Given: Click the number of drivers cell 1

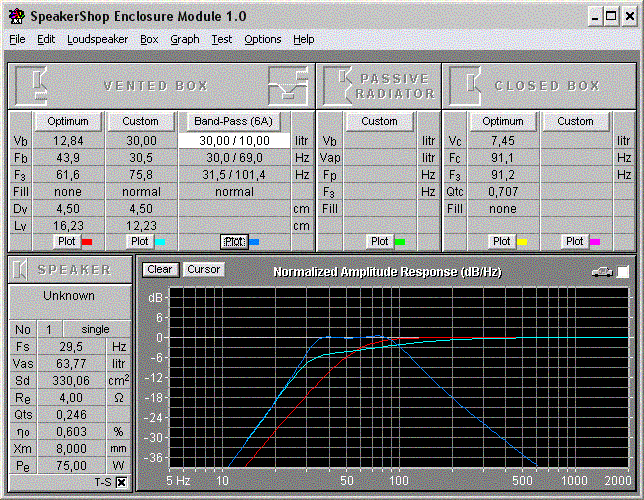Looking at the screenshot, I should pyautogui.click(x=49, y=329).
